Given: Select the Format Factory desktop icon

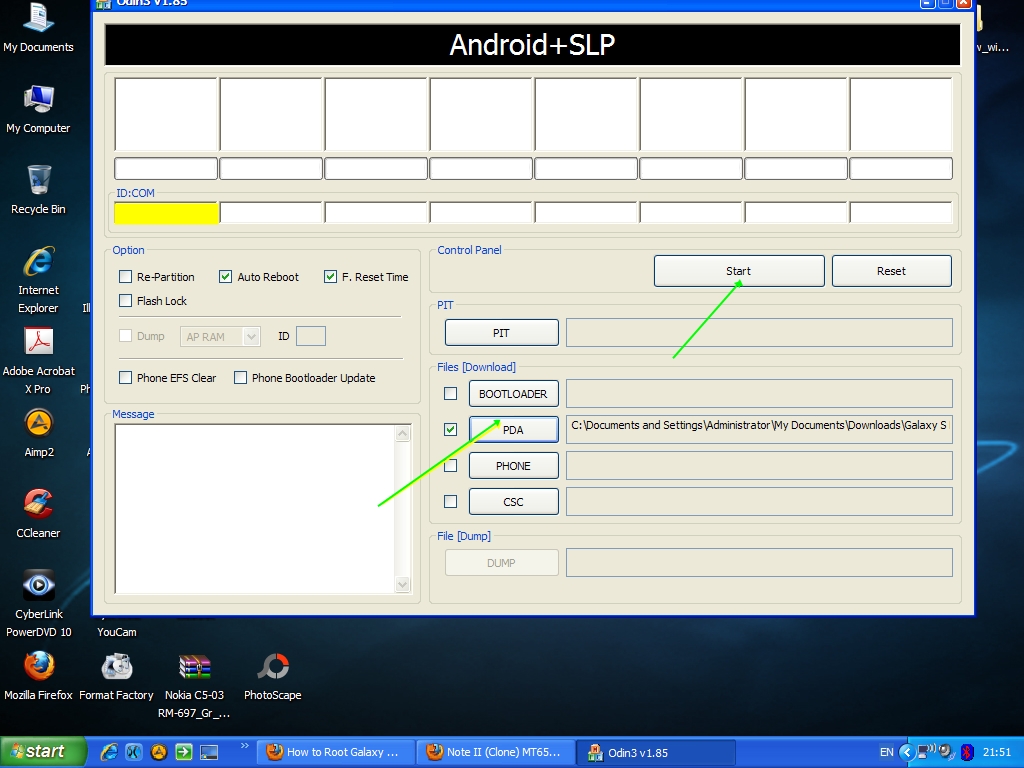Looking at the screenshot, I should pyautogui.click(x=116, y=676).
